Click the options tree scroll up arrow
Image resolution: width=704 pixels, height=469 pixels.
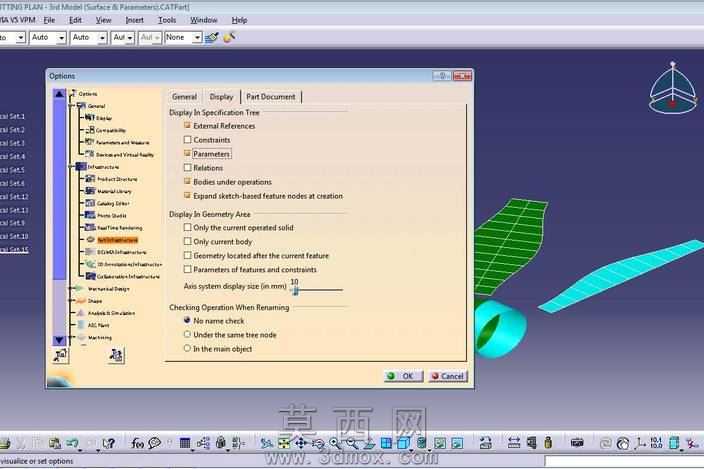(x=59, y=94)
